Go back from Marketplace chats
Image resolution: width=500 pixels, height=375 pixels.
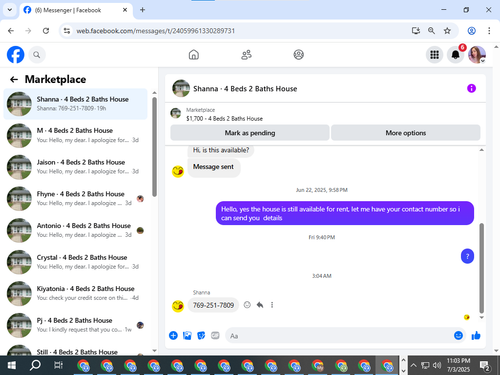click(14, 79)
